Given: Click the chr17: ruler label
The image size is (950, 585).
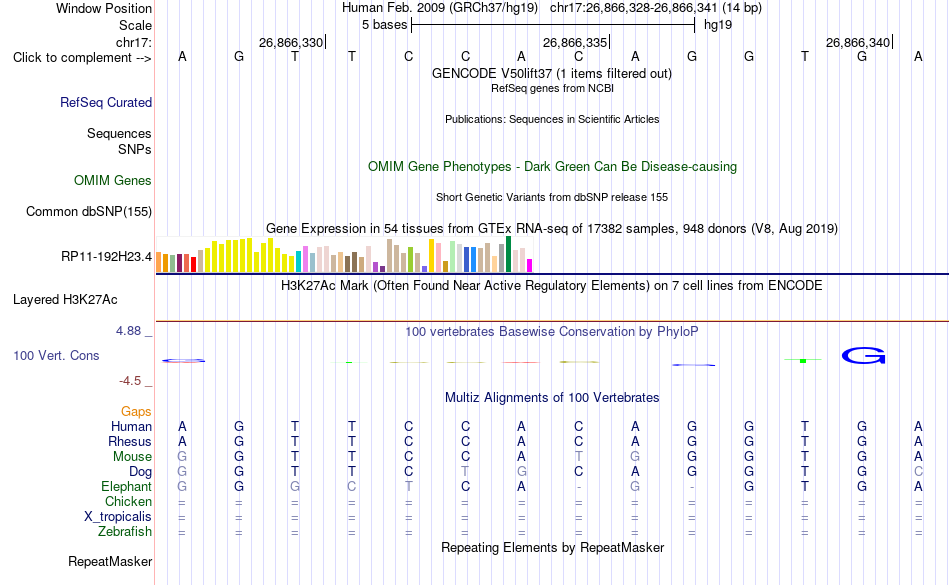Looking at the screenshot, I should pyautogui.click(x=134, y=42).
